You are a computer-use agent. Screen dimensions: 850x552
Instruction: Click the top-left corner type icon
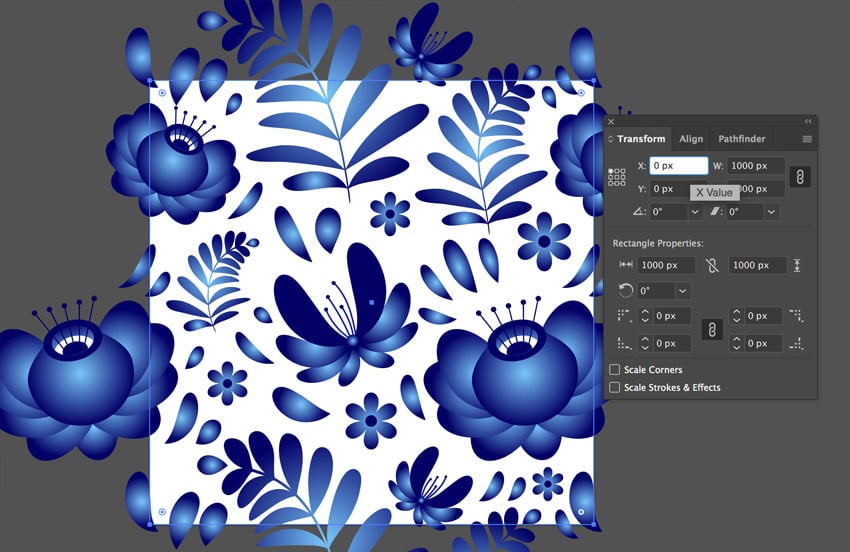pyautogui.click(x=624, y=316)
